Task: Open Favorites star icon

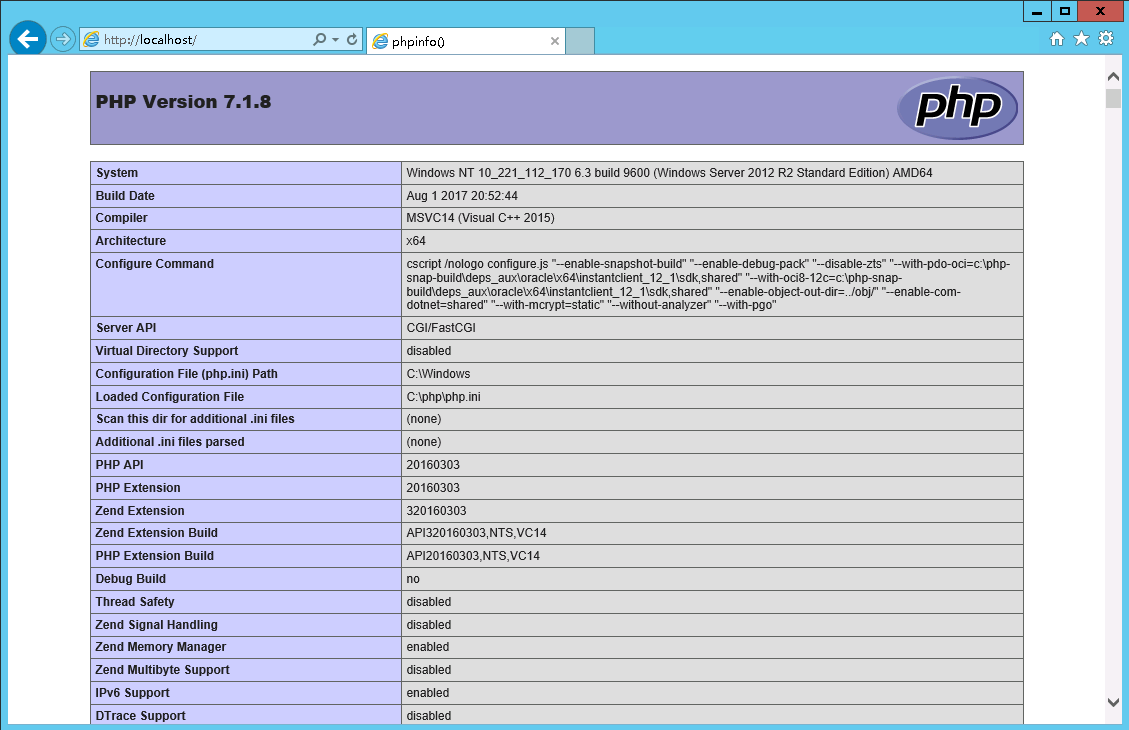Action: [1081, 39]
